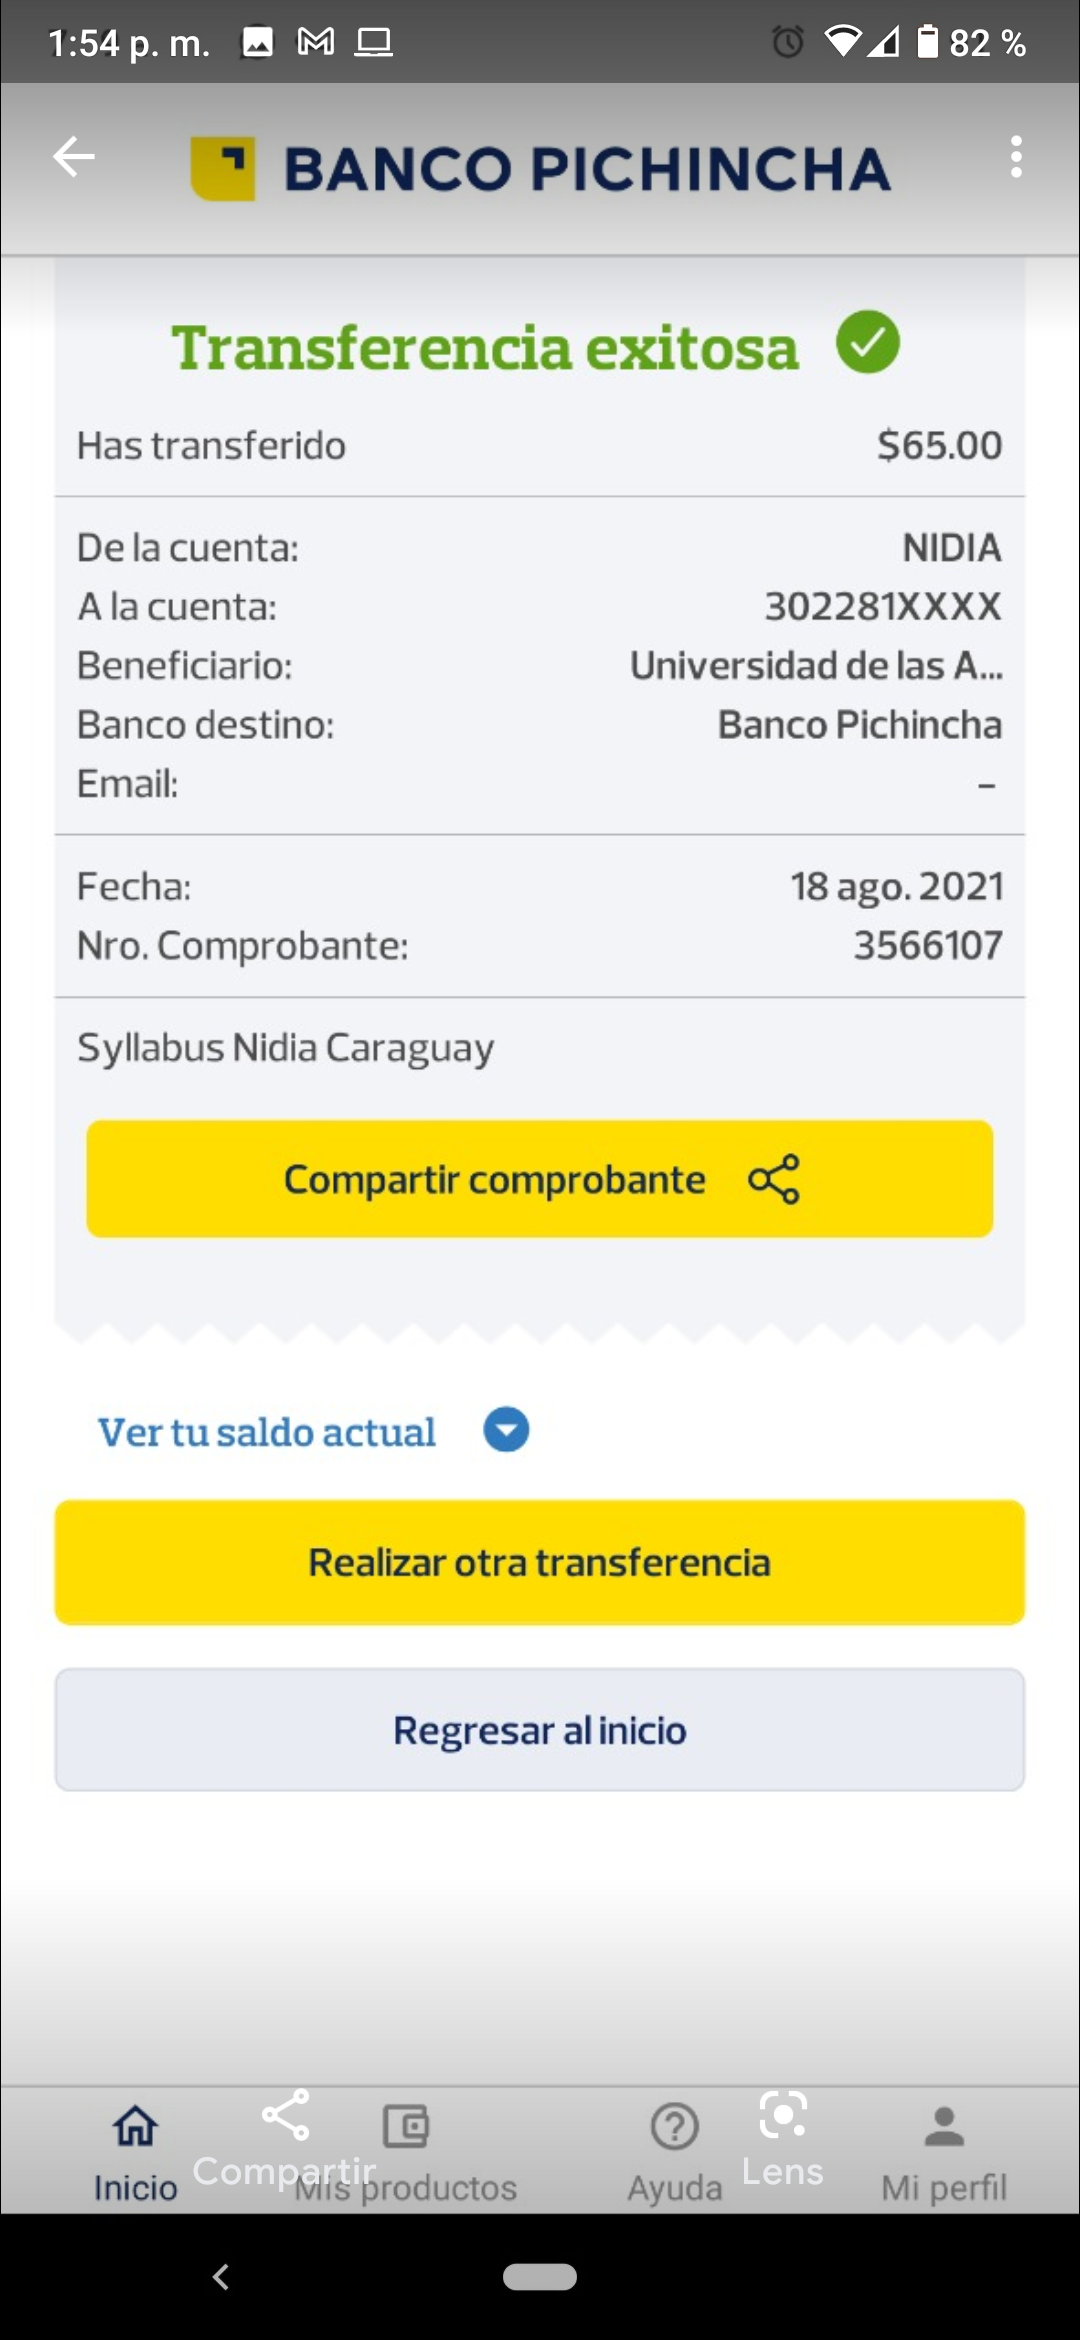Screen dimensions: 1080x2340
Task: Open the three-dot overflow menu
Action: (1016, 157)
